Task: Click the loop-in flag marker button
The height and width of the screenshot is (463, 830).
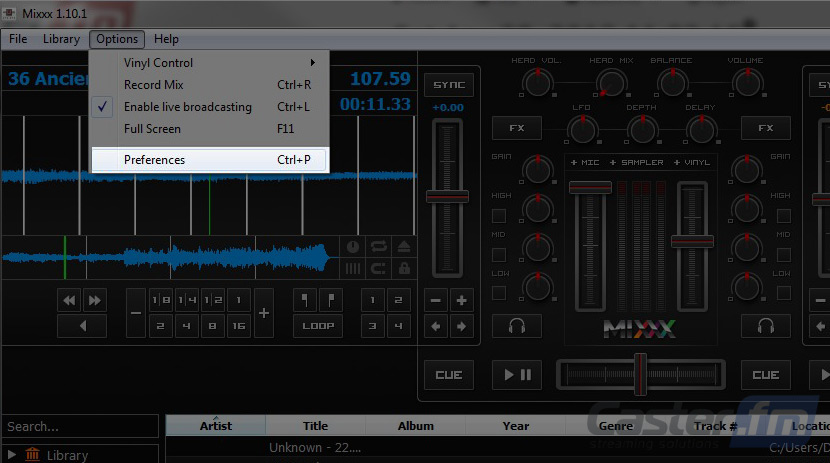Action: [305, 300]
